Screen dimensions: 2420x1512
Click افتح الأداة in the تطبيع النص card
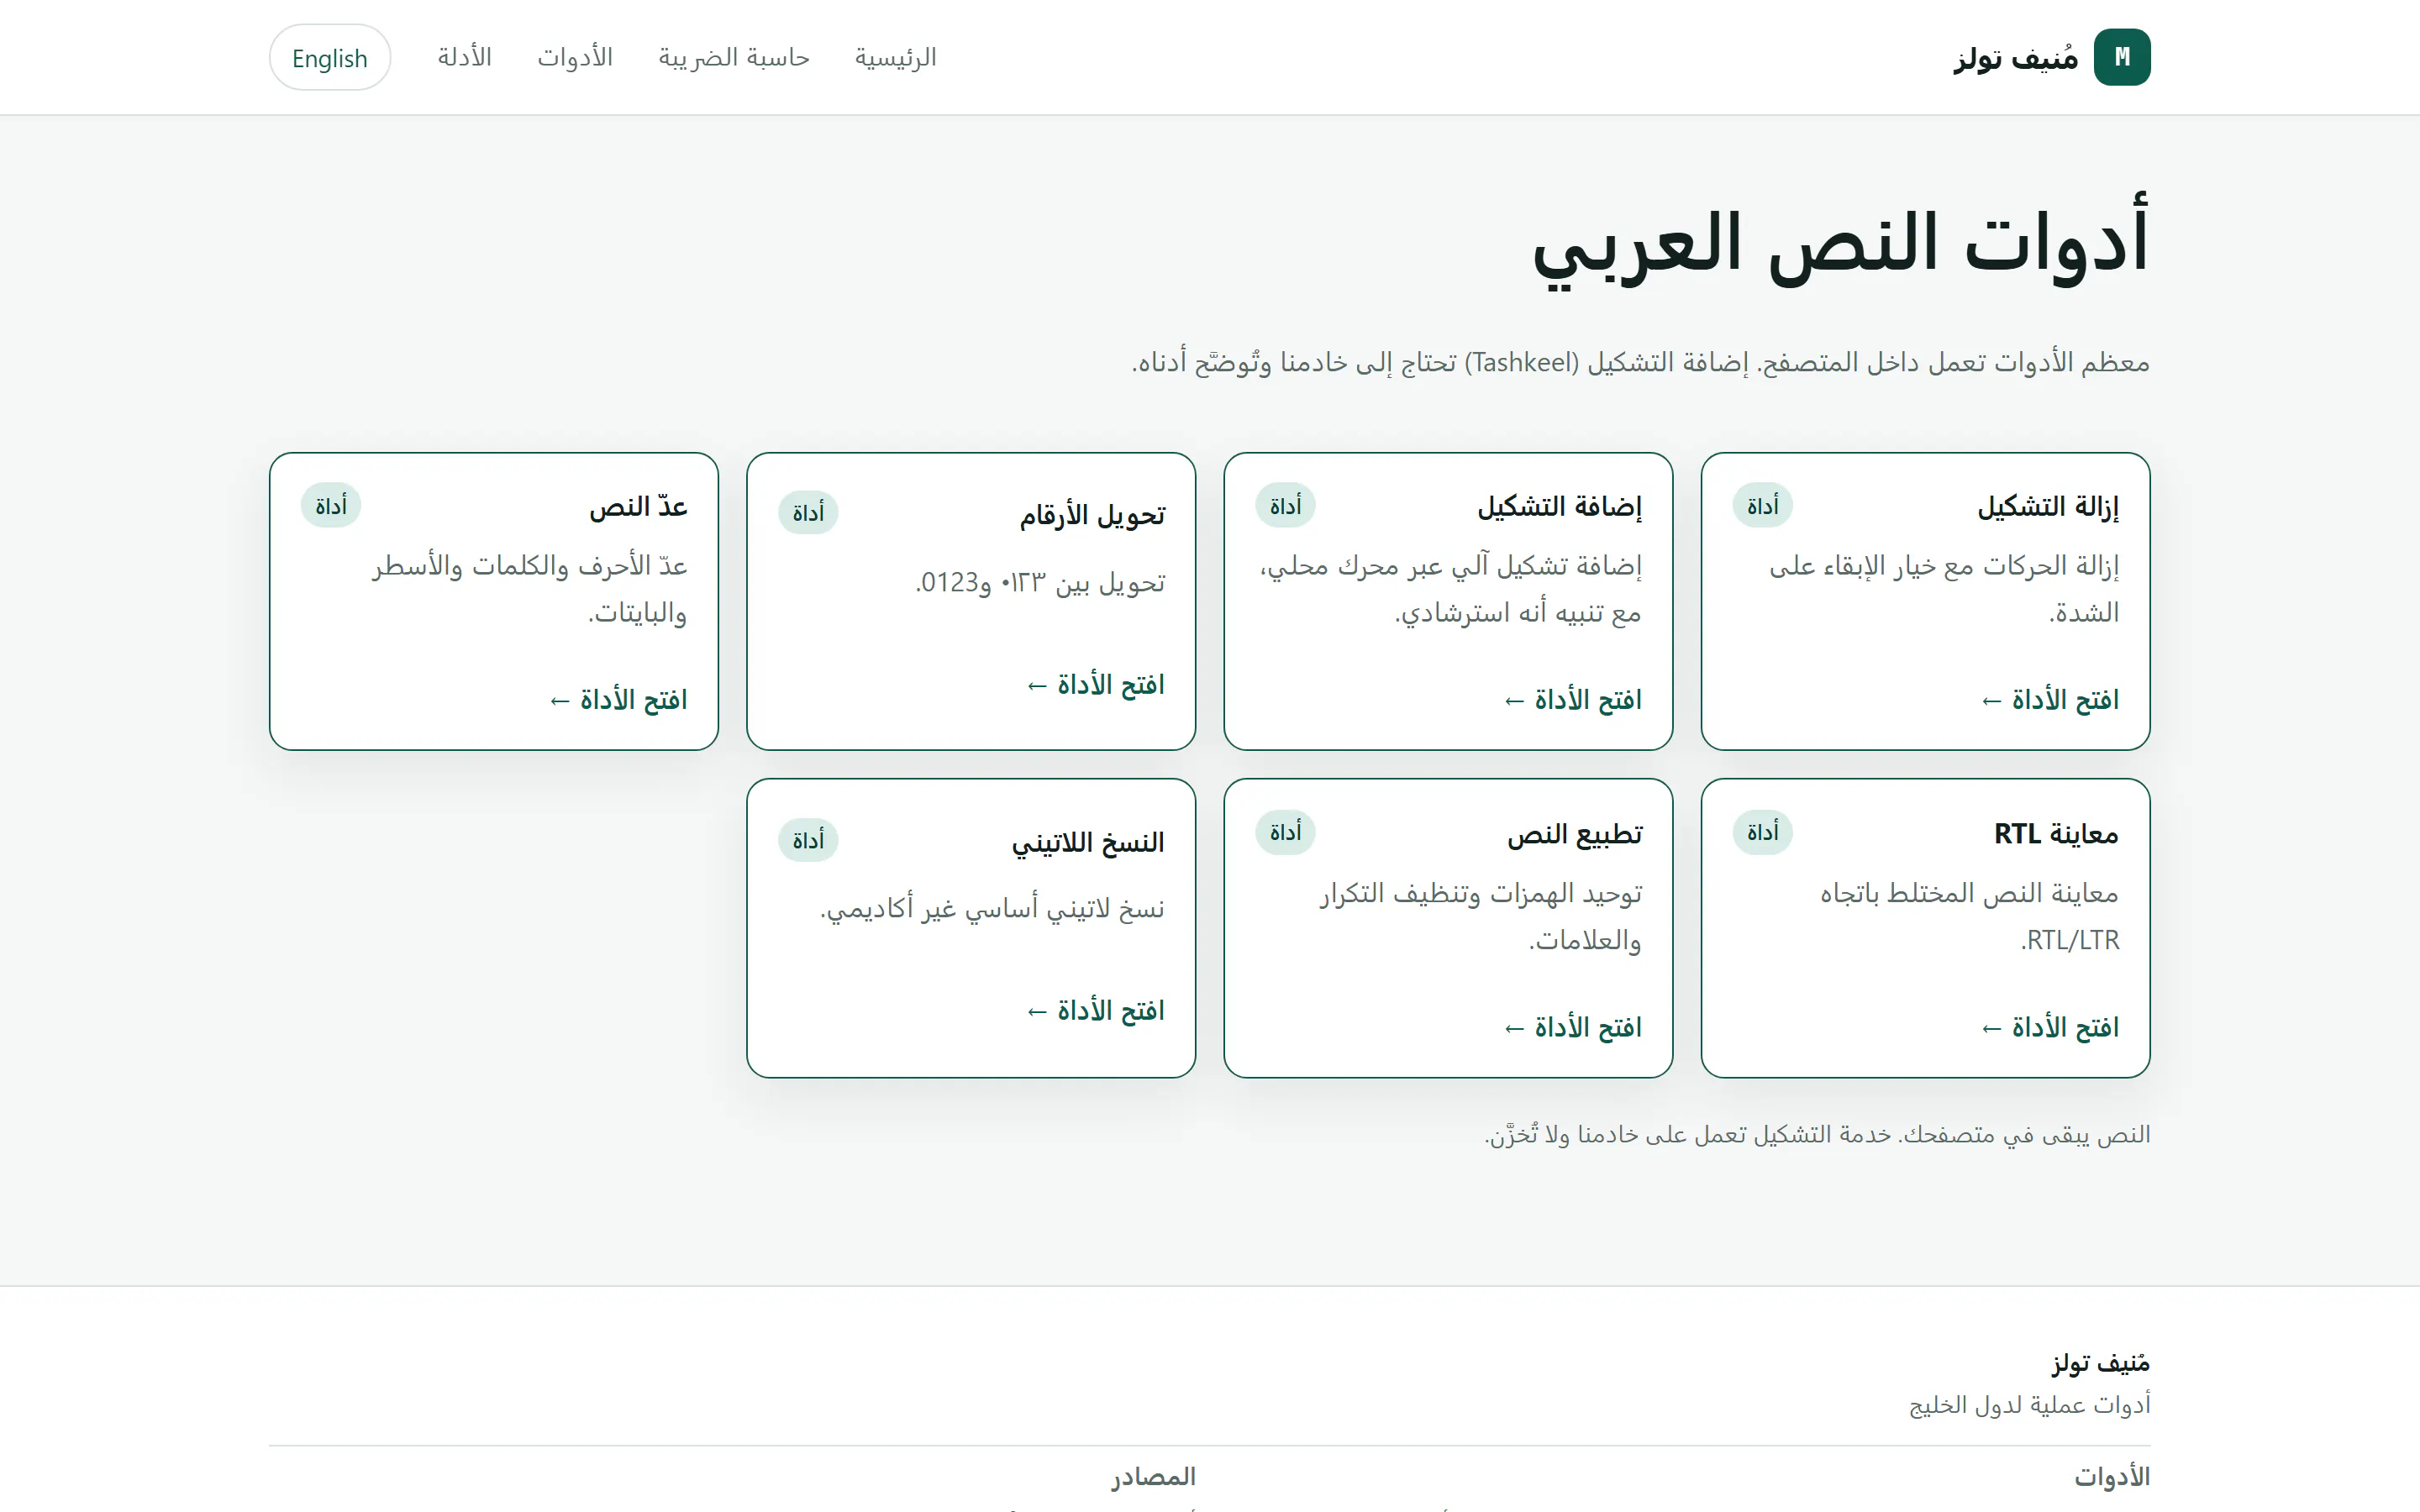(x=1573, y=1027)
